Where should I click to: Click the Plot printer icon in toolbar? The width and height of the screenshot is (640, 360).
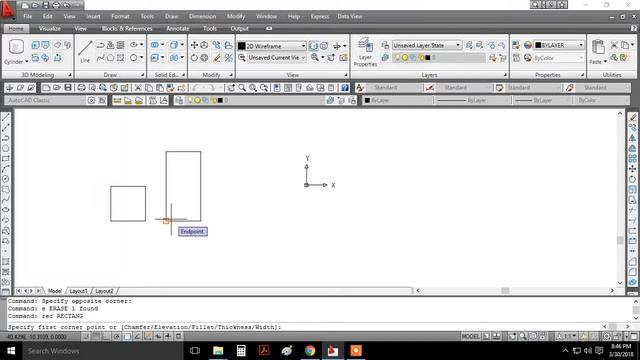81,88
